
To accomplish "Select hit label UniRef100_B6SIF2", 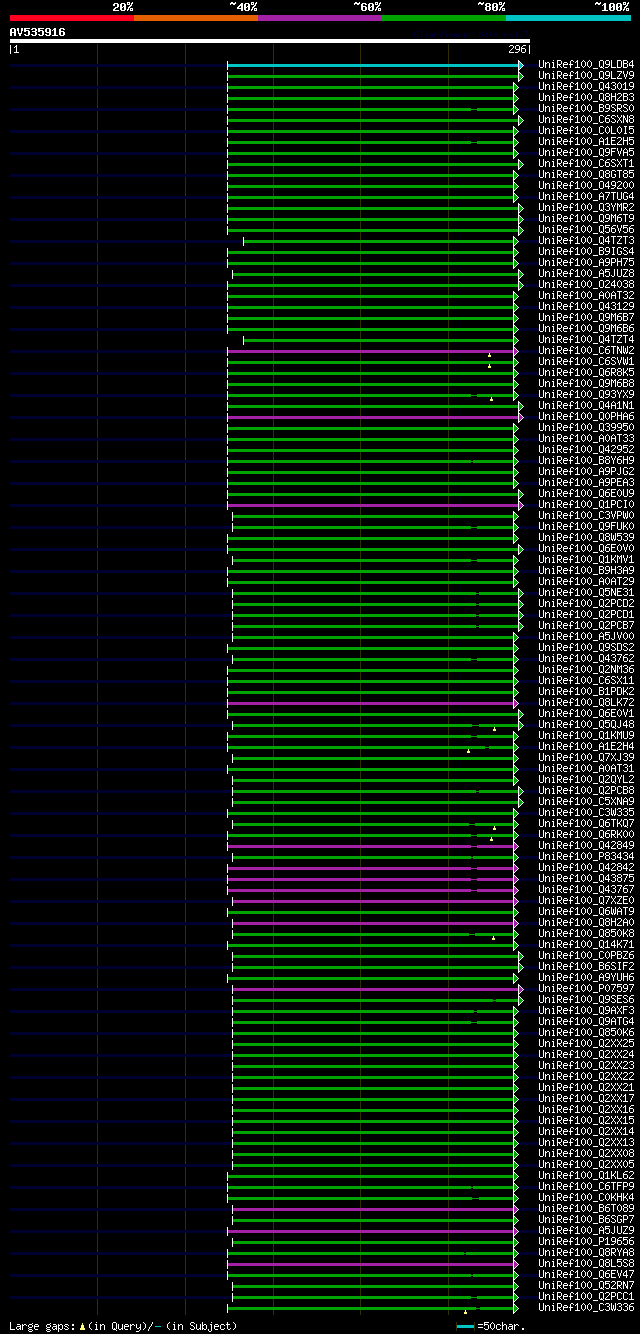I will (586, 967).
